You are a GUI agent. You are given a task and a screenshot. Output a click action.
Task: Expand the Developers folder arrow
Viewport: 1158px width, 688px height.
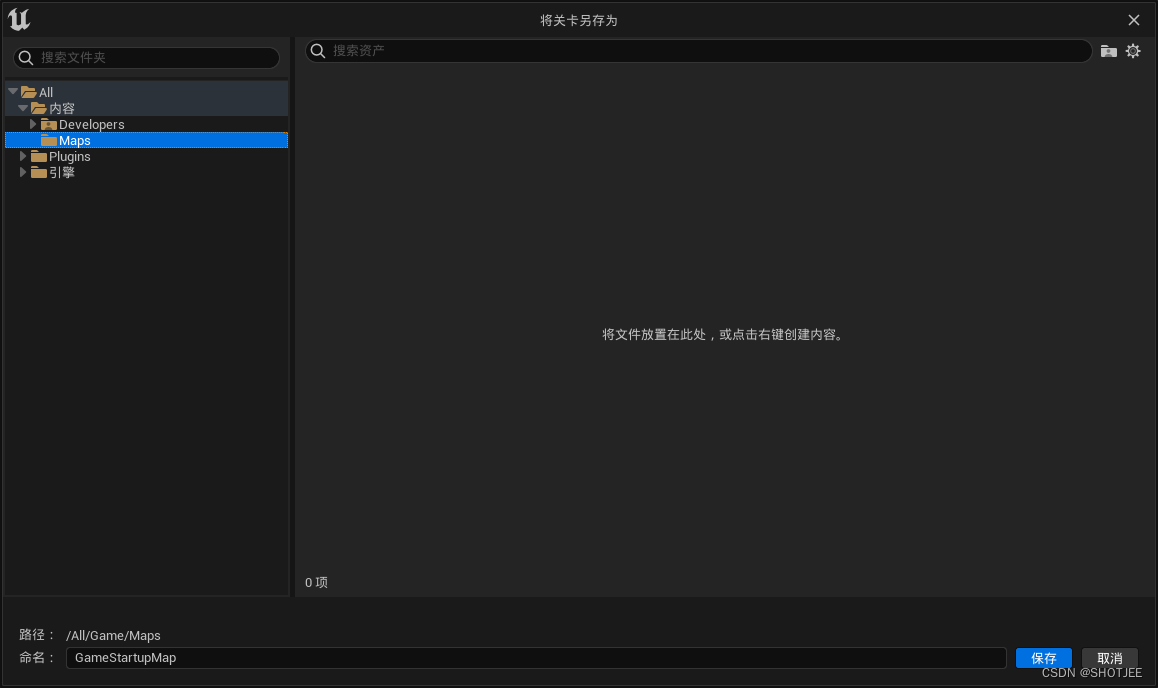(33, 124)
